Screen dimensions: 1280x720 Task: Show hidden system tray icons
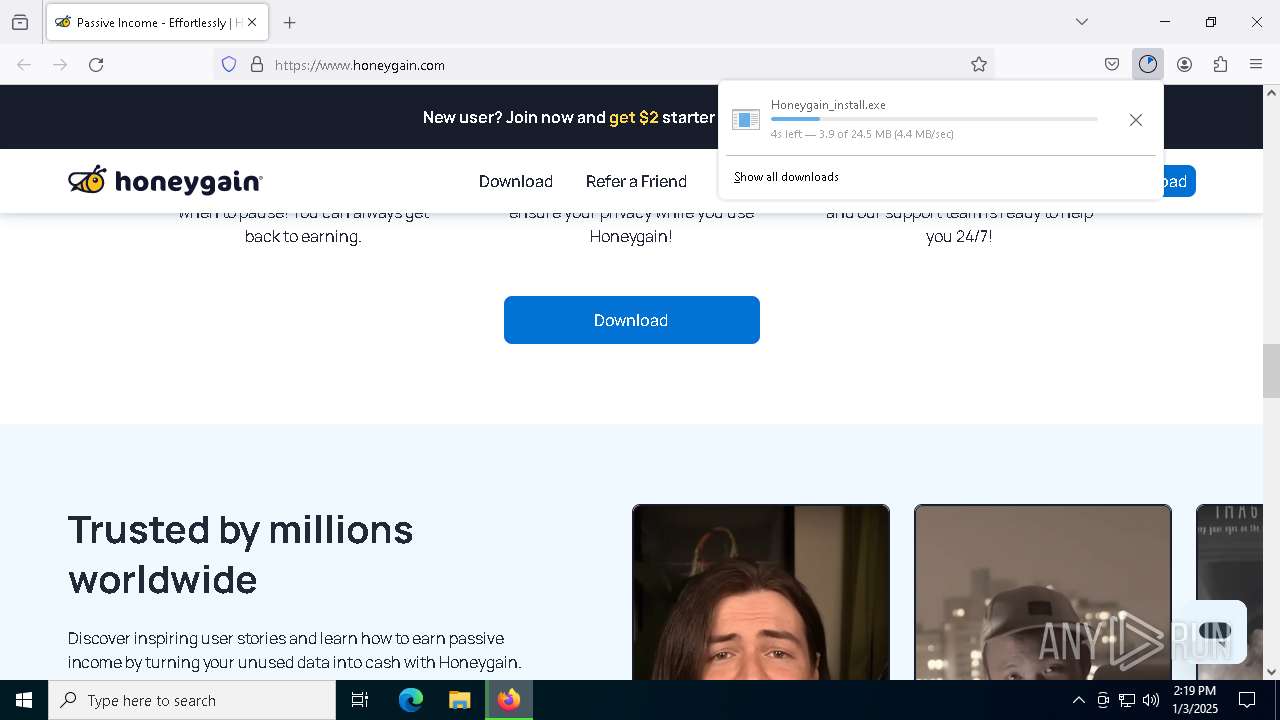coord(1078,700)
